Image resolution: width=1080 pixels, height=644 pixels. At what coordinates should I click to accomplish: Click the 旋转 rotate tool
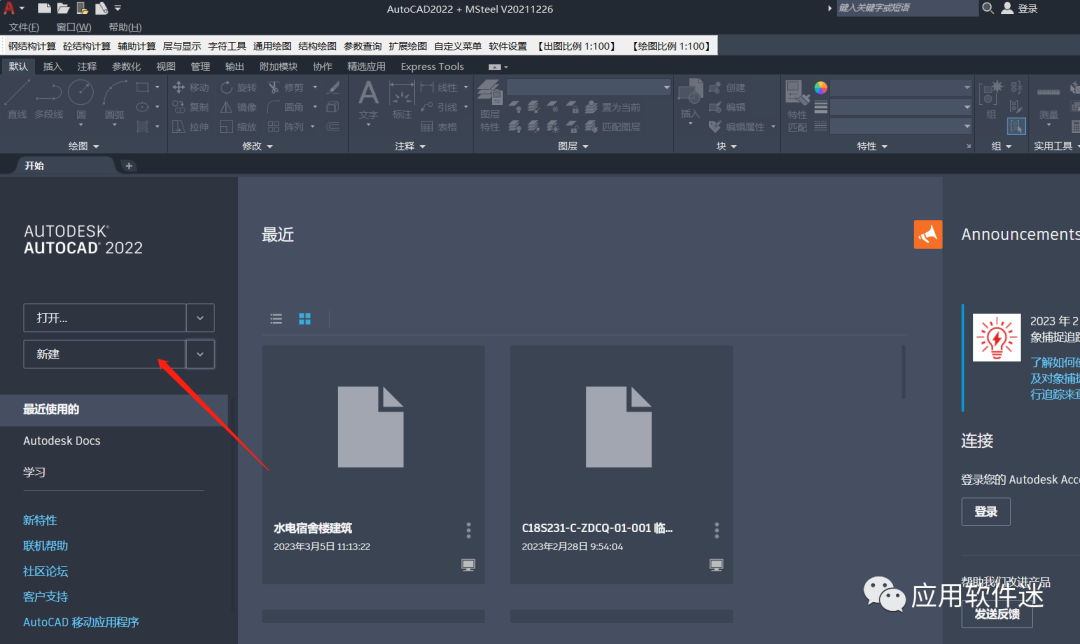pos(238,87)
